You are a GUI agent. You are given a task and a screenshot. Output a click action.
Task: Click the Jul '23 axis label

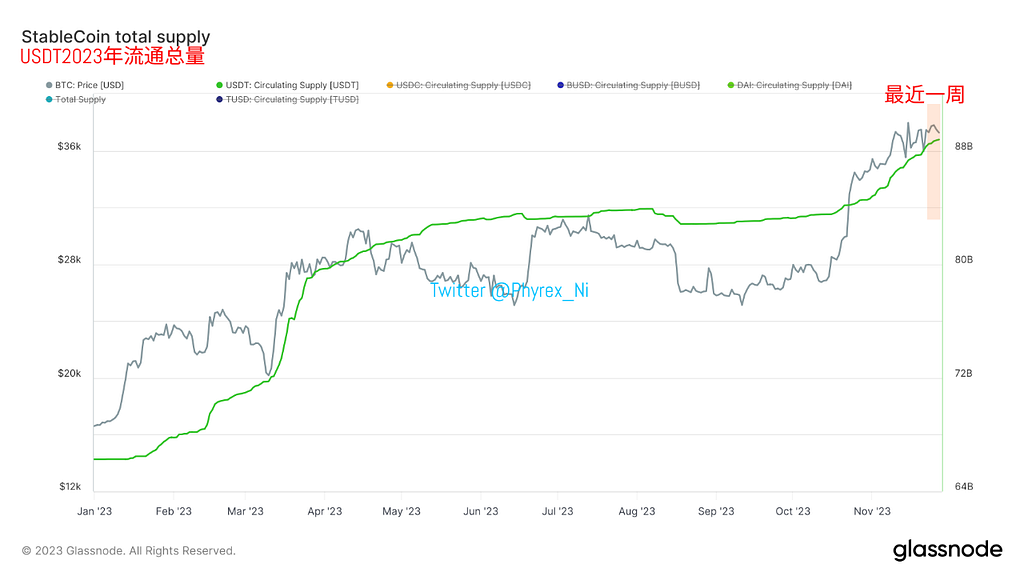[x=558, y=511]
